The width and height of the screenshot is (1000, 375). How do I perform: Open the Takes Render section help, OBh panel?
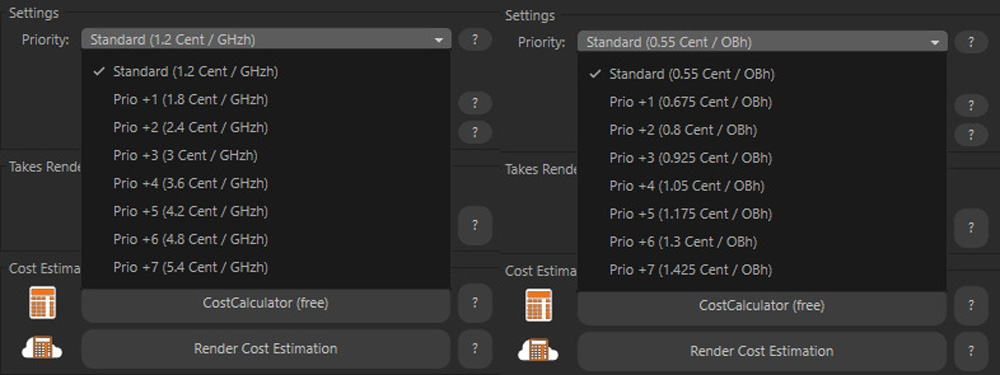point(971,228)
